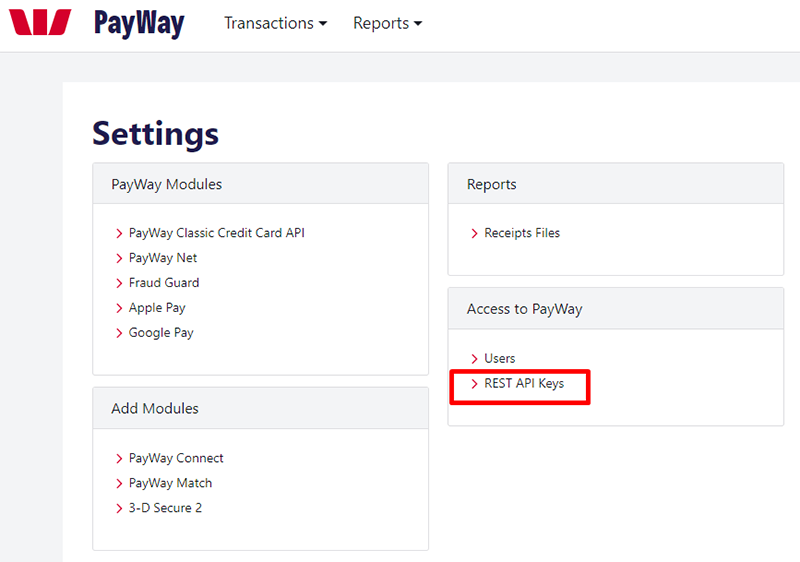Click the Settings page heading
Screen dimensions: 800x562
pyautogui.click(x=156, y=134)
